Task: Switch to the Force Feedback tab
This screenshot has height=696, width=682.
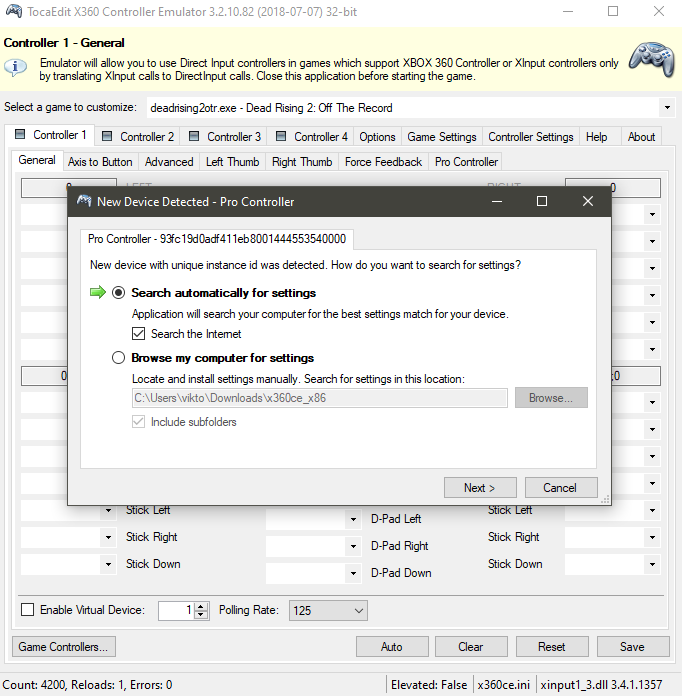Action: pos(383,162)
